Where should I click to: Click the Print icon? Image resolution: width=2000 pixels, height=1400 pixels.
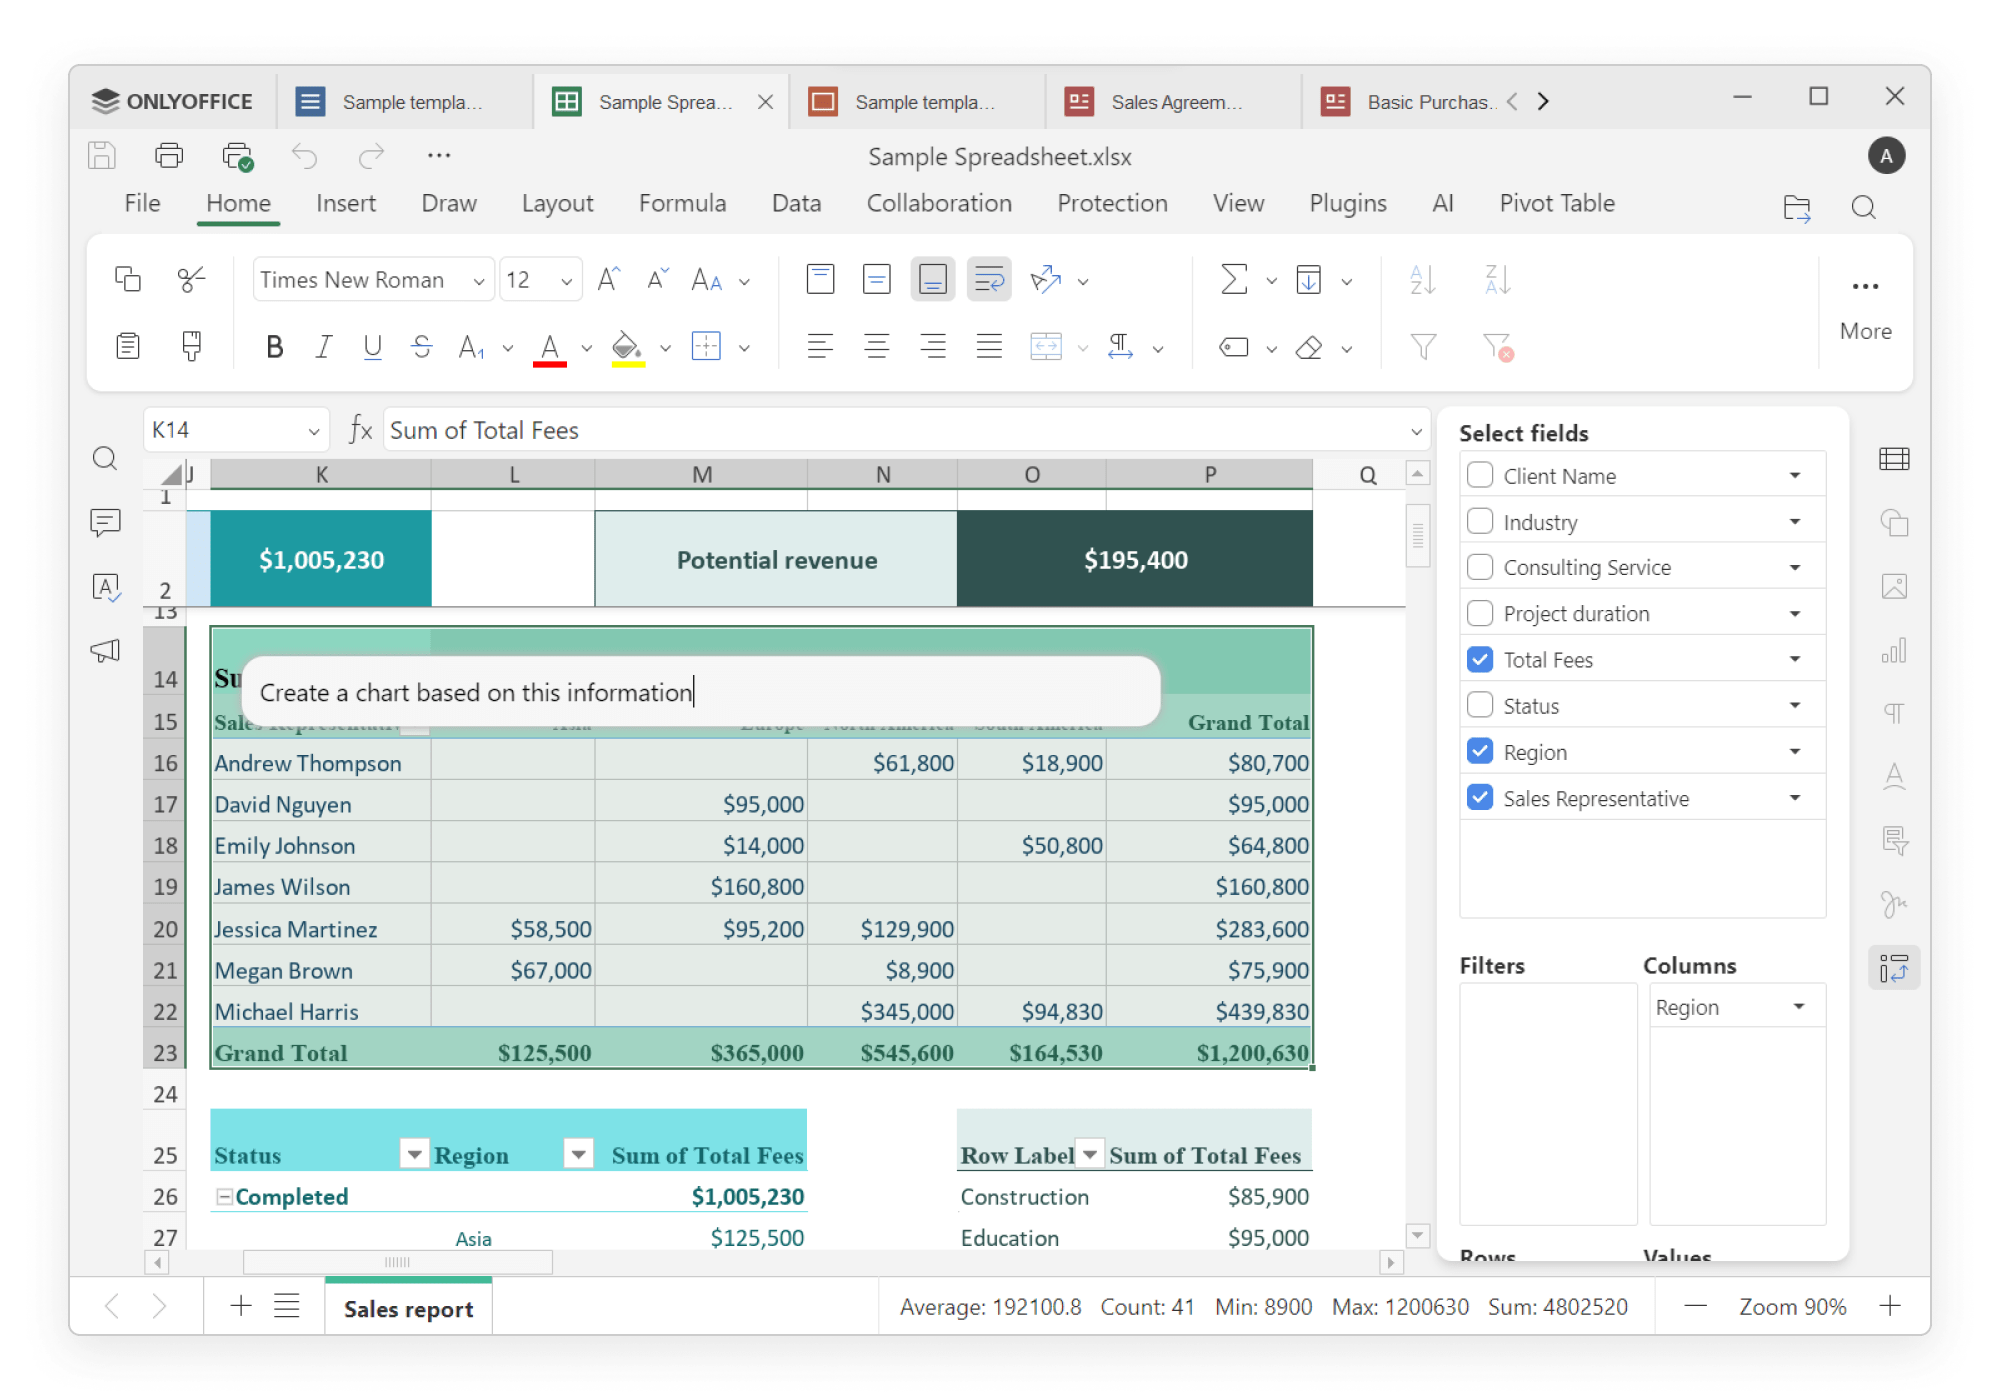pyautogui.click(x=169, y=155)
